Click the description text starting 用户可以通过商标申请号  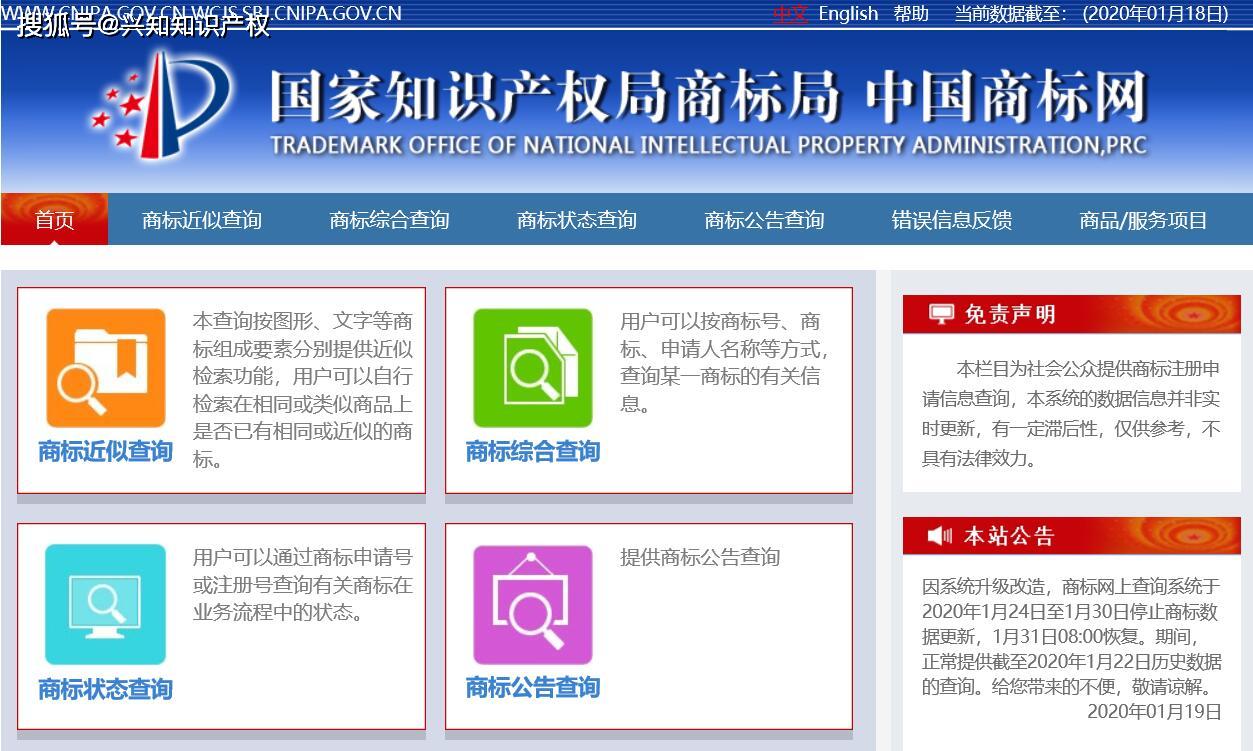303,585
